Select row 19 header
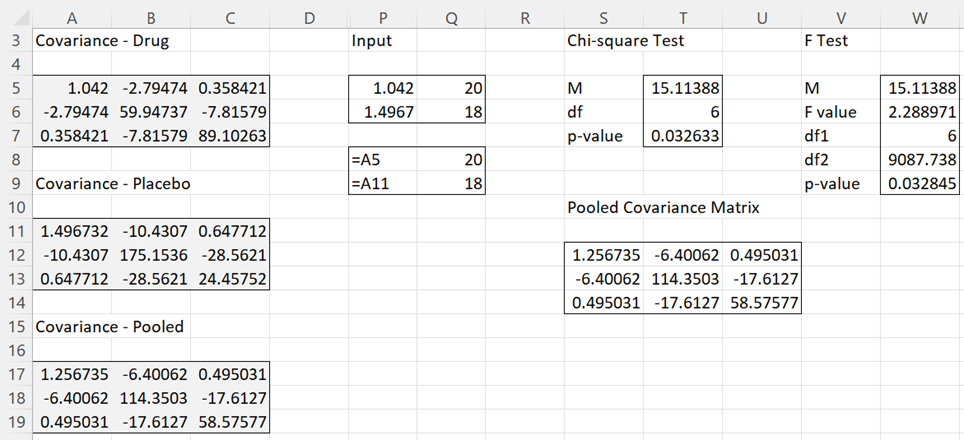Image resolution: width=964 pixels, height=440 pixels. coord(16,423)
